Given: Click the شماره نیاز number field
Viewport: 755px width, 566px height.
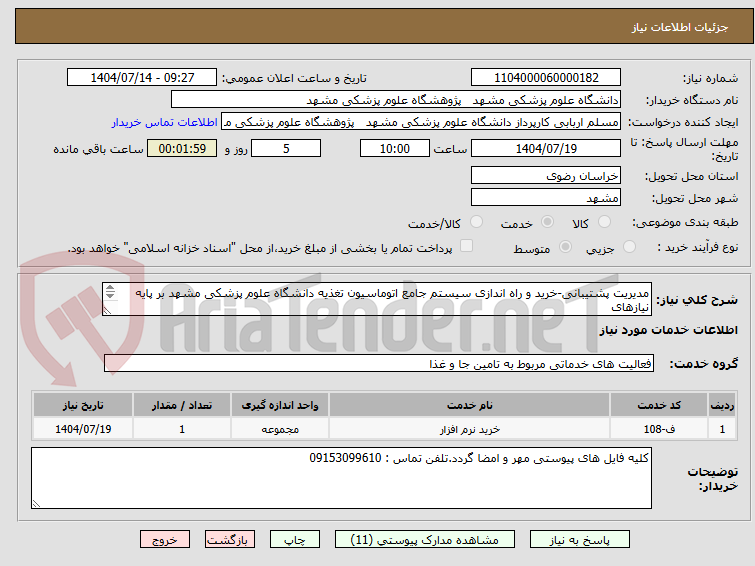Looking at the screenshot, I should coord(546,78).
